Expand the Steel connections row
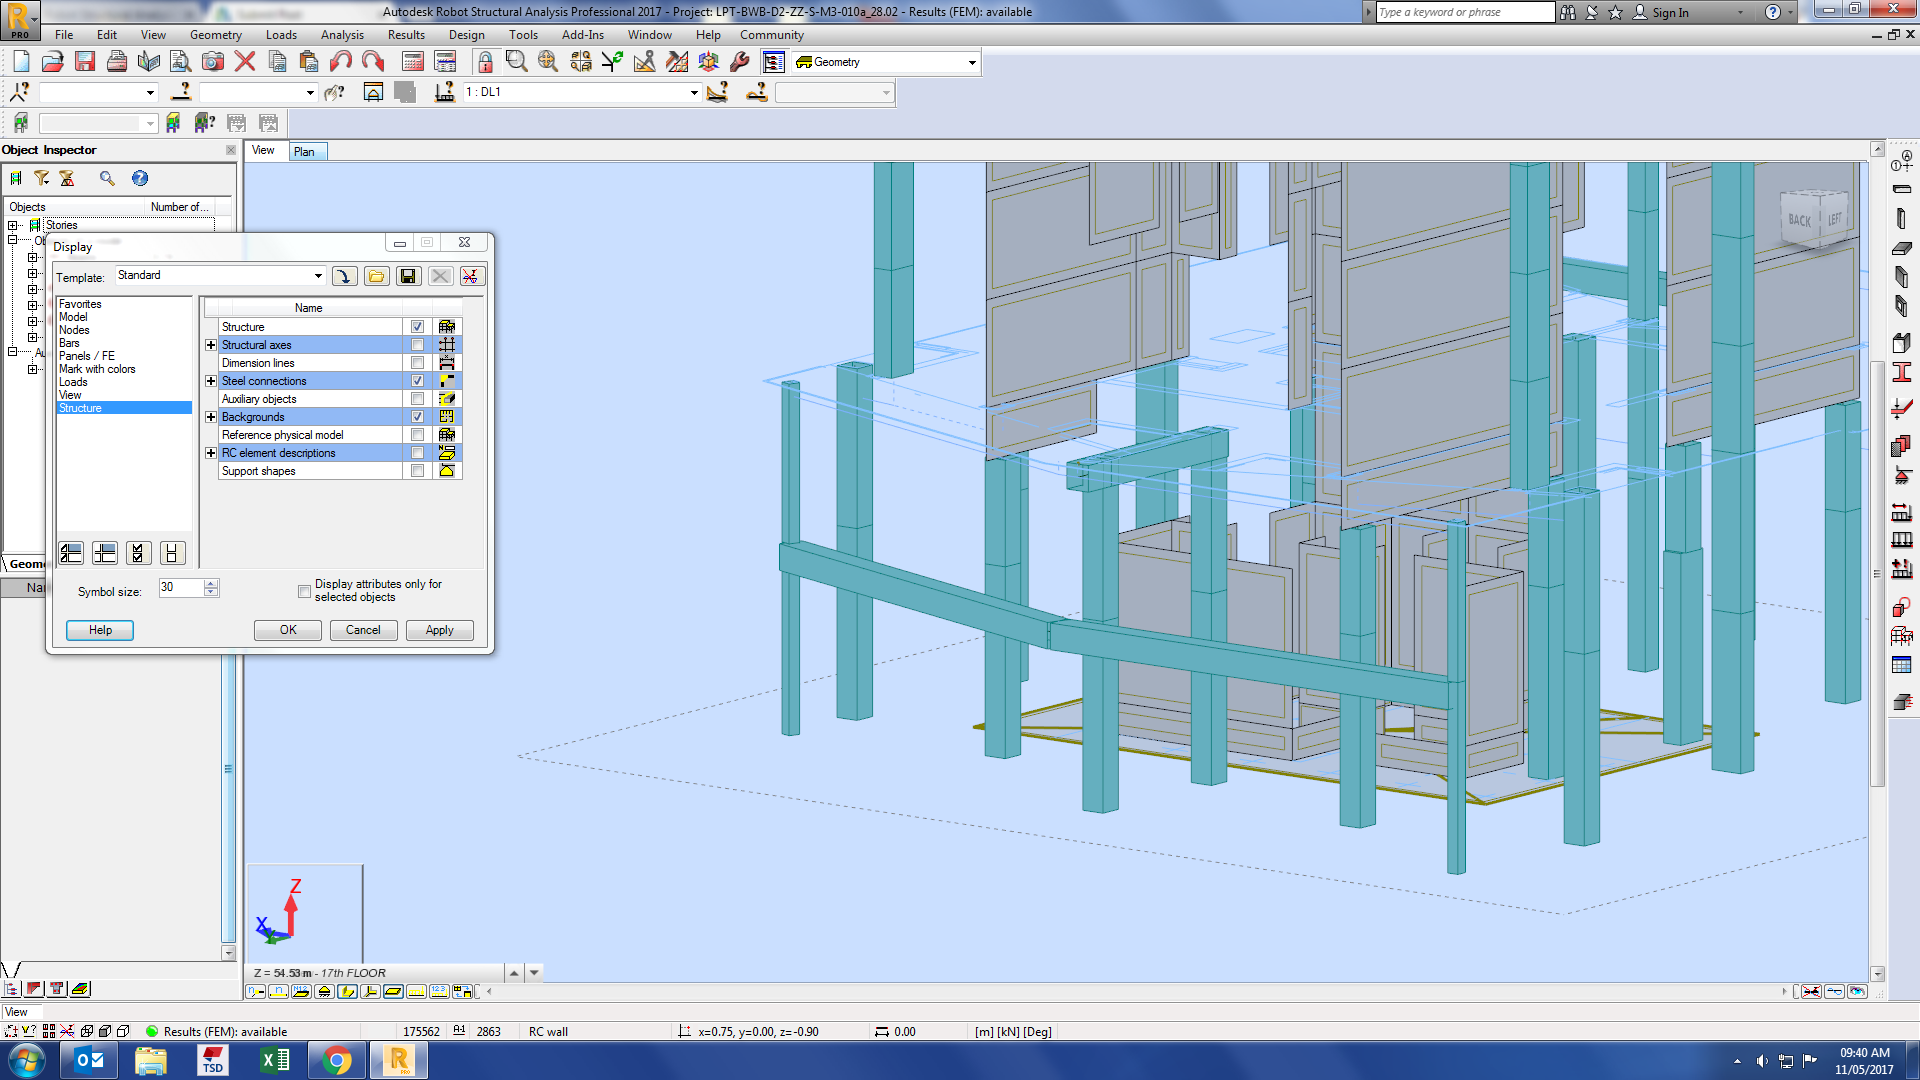The image size is (1920, 1080). tap(211, 381)
